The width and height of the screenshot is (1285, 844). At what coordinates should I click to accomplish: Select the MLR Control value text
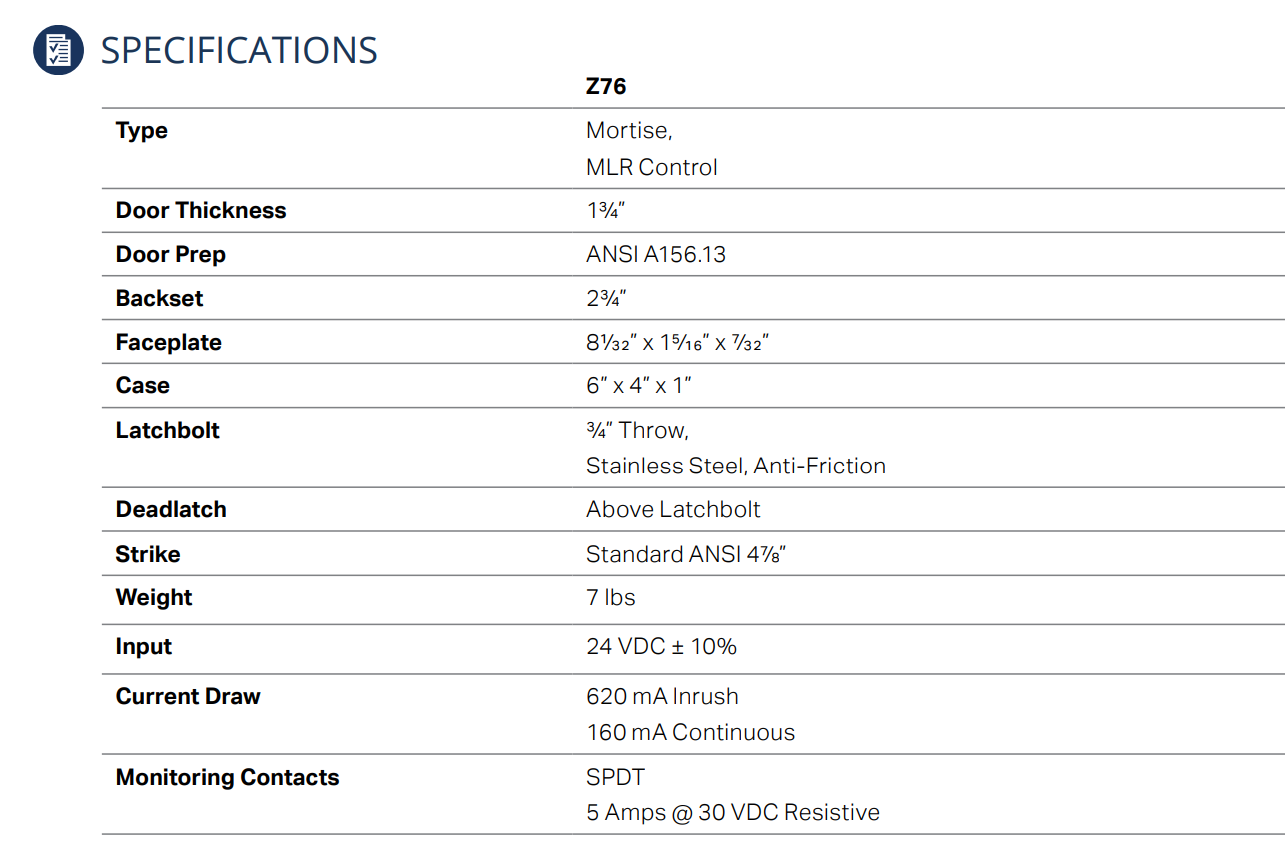tap(652, 167)
